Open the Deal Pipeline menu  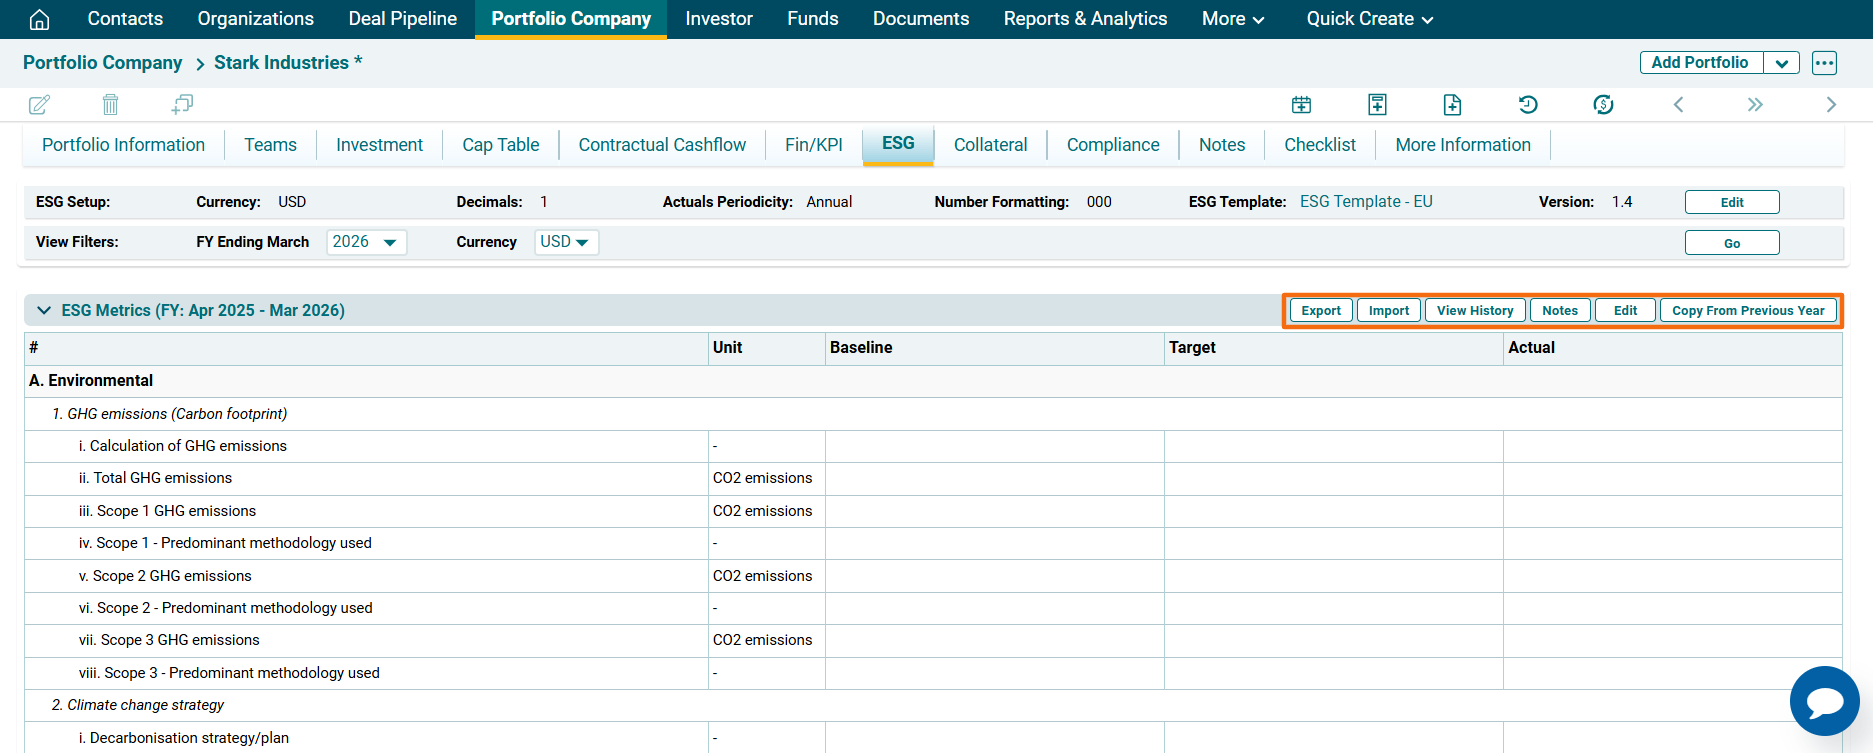402,19
